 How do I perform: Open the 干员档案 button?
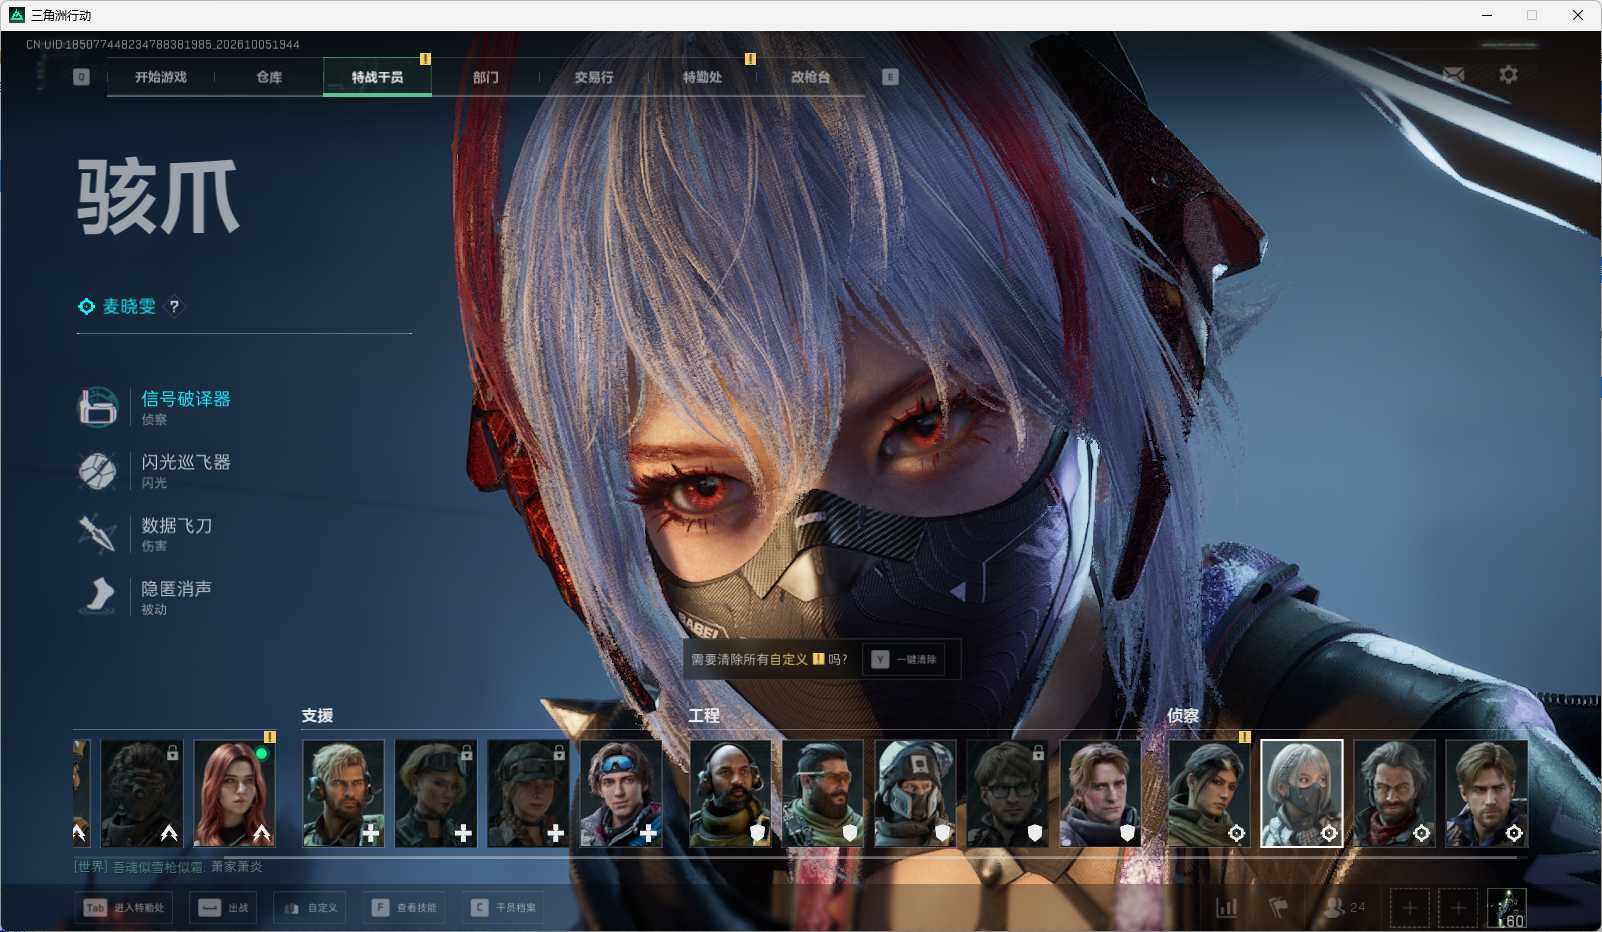click(503, 908)
